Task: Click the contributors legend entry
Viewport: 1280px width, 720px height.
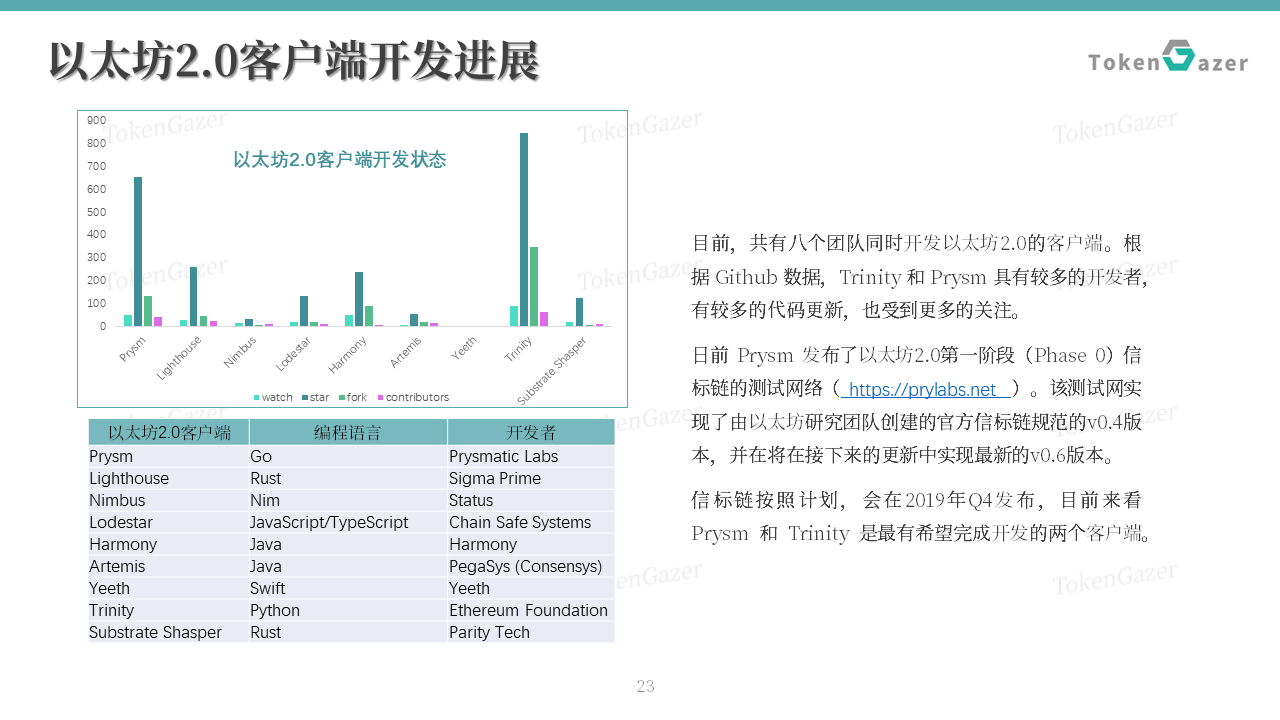Action: [413, 398]
